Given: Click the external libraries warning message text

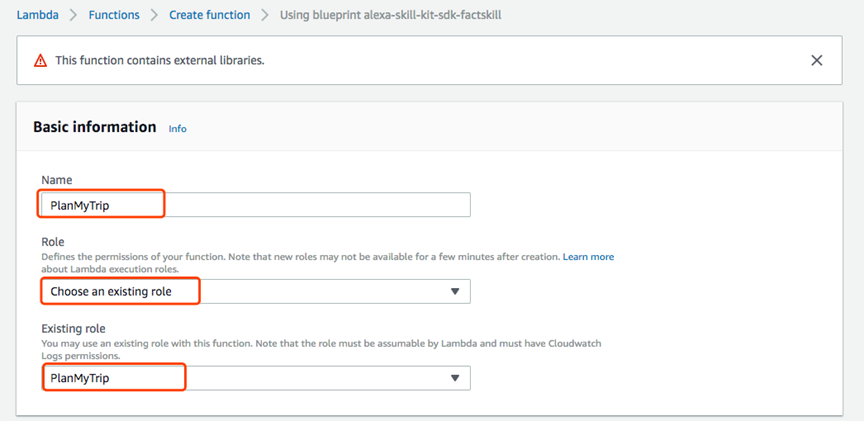Looking at the screenshot, I should (159, 61).
